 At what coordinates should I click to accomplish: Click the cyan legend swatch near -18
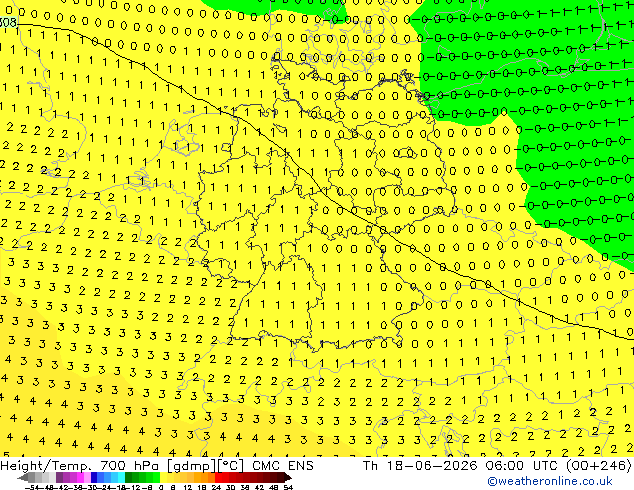(121, 477)
